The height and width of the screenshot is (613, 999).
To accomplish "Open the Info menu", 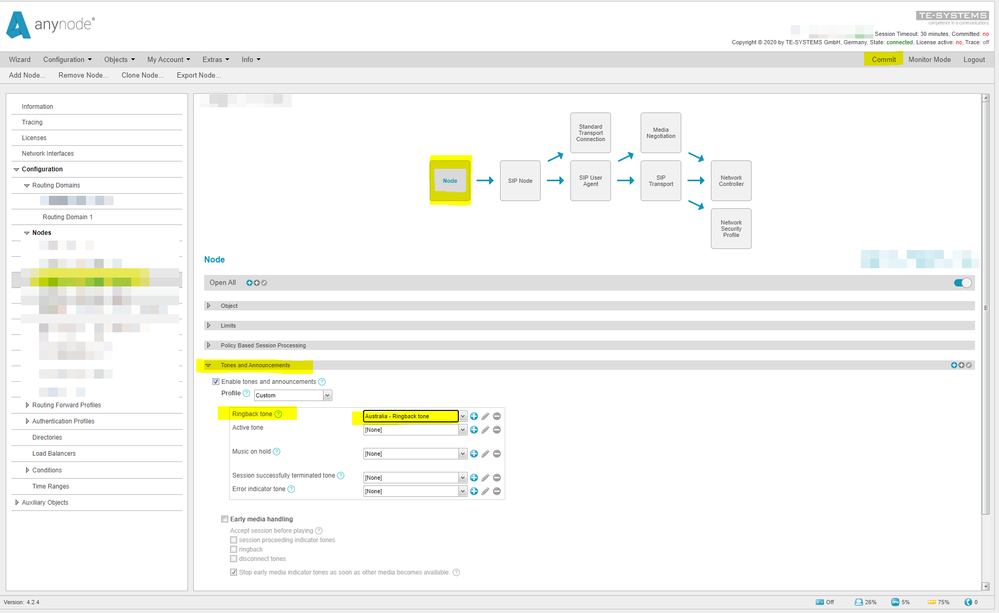I will pos(251,59).
